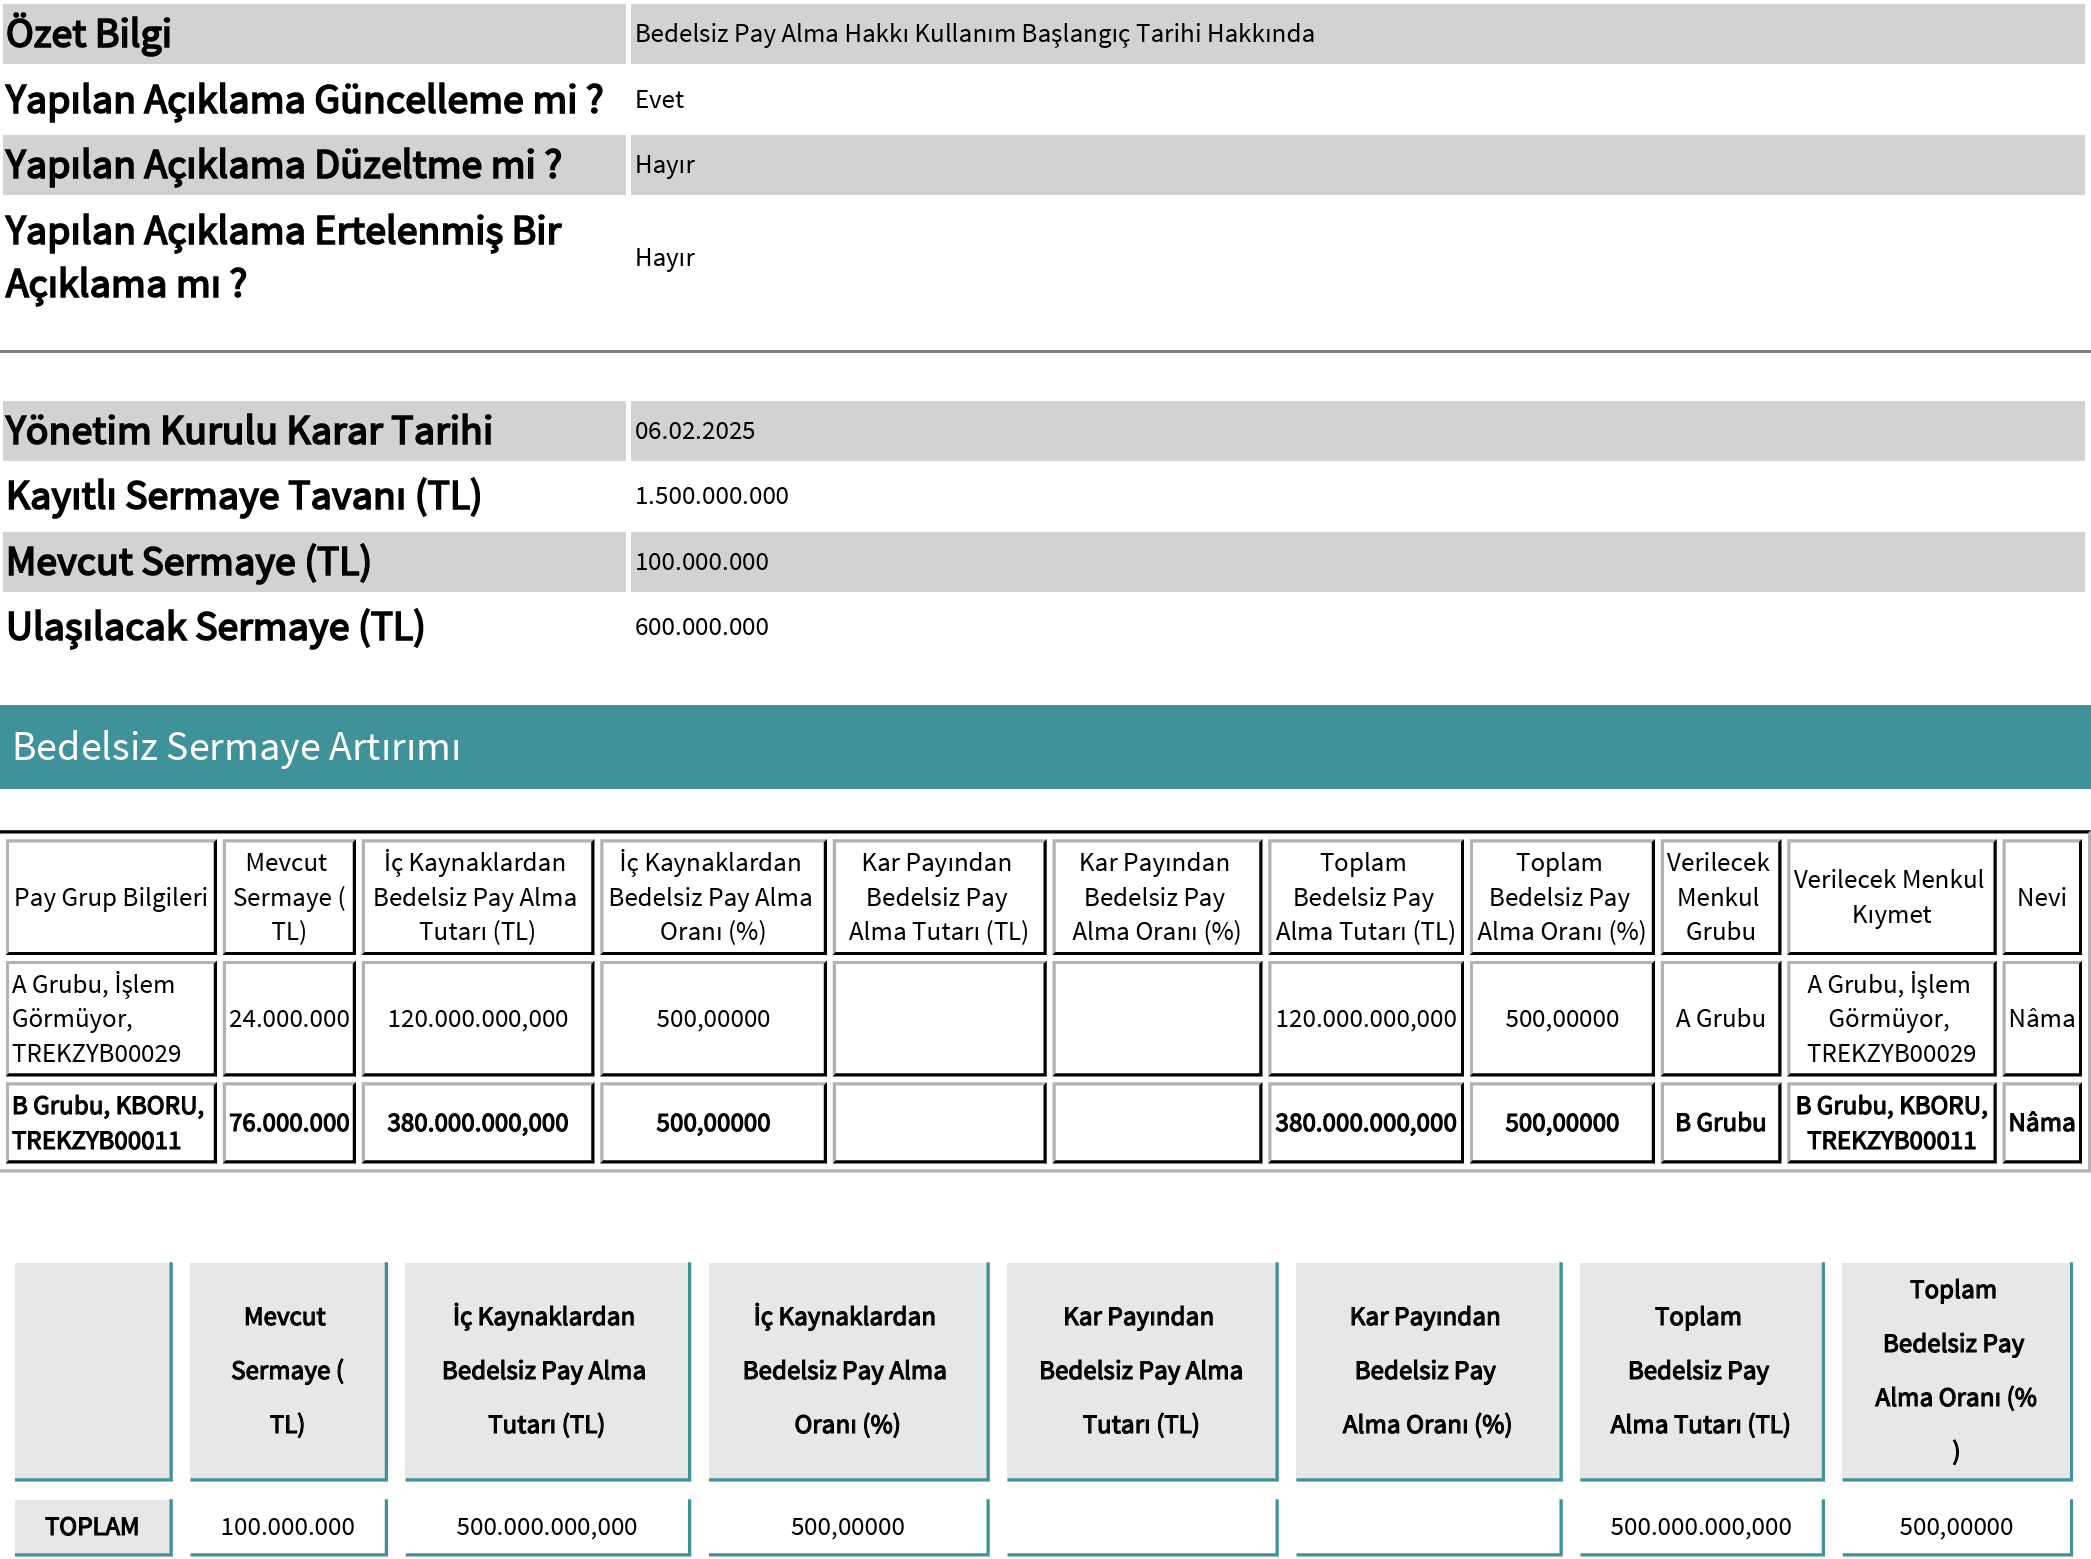Select 100.000.000 in the TOPLAM row
This screenshot has width=2091, height=1559.
point(287,1527)
